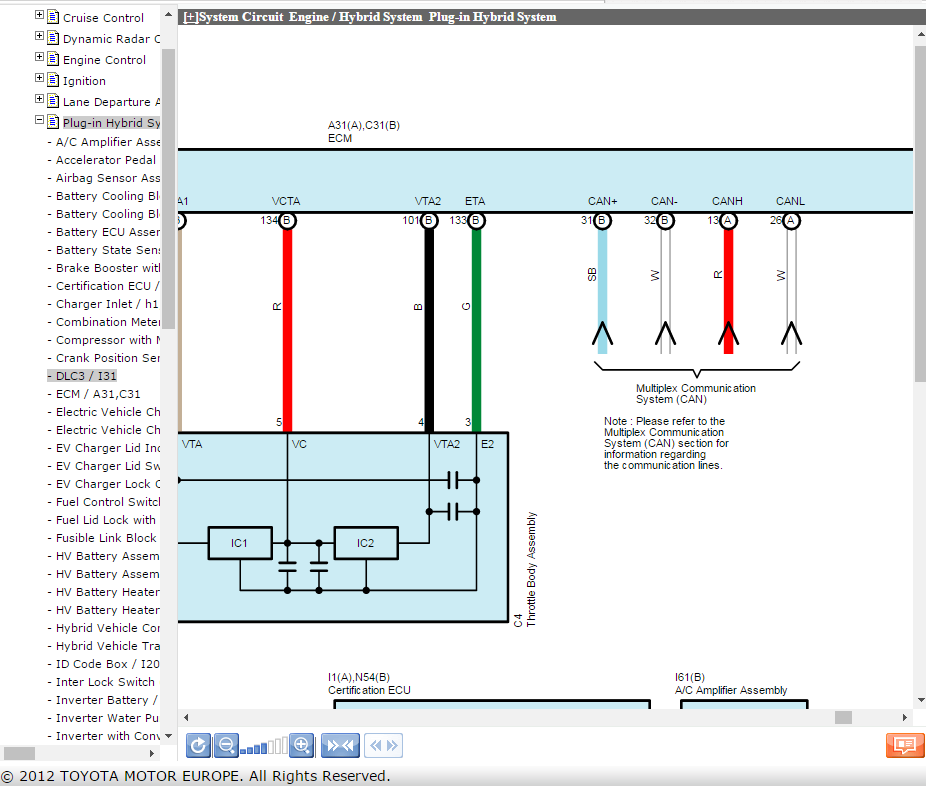Open the ECM / A31,C31 entry
926x786 pixels.
pos(98,394)
